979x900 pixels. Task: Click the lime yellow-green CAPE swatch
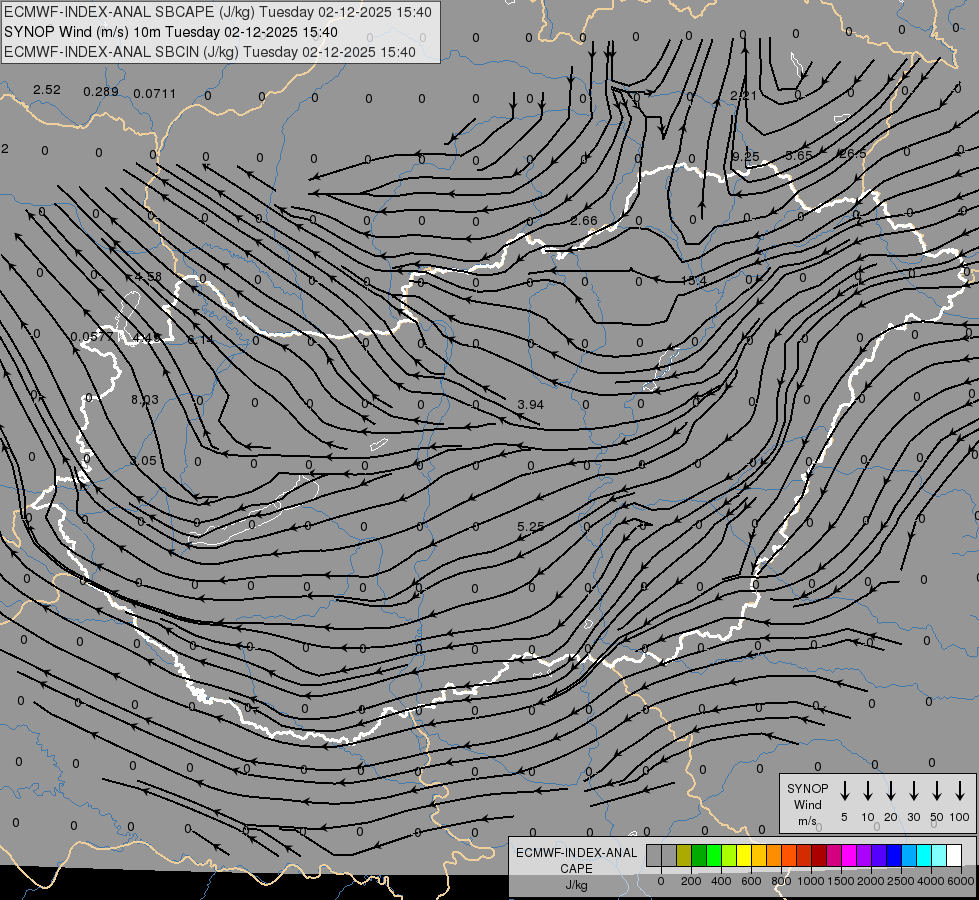tap(729, 855)
